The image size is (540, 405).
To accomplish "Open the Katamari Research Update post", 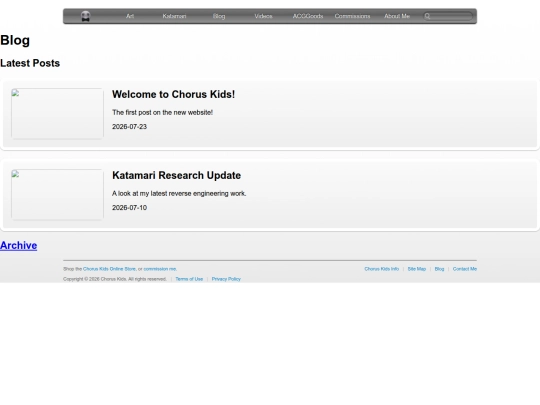I will [176, 175].
